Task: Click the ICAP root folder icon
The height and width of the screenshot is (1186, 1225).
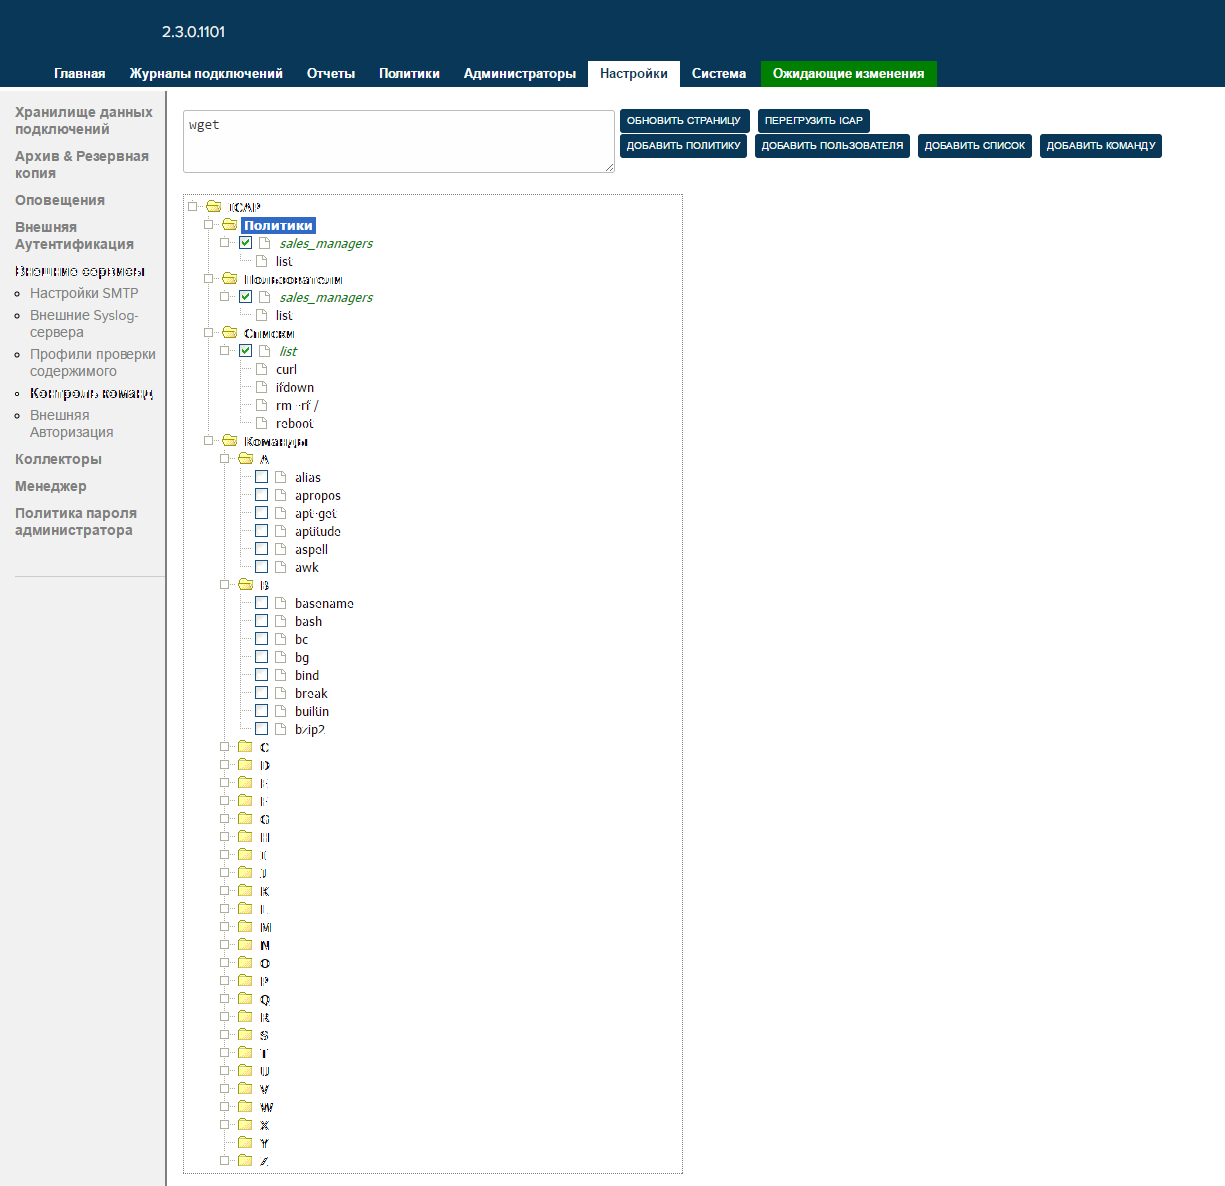Action: (213, 208)
